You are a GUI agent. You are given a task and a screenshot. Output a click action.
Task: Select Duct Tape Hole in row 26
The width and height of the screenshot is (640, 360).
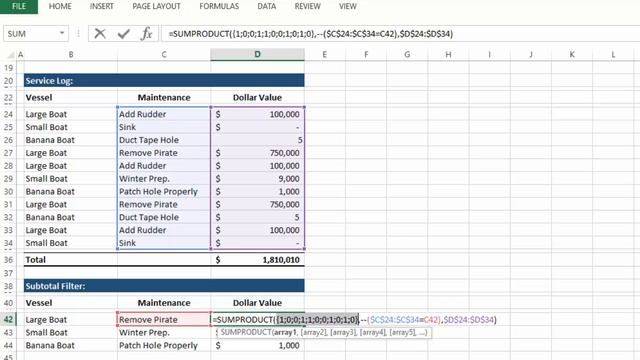point(164,140)
